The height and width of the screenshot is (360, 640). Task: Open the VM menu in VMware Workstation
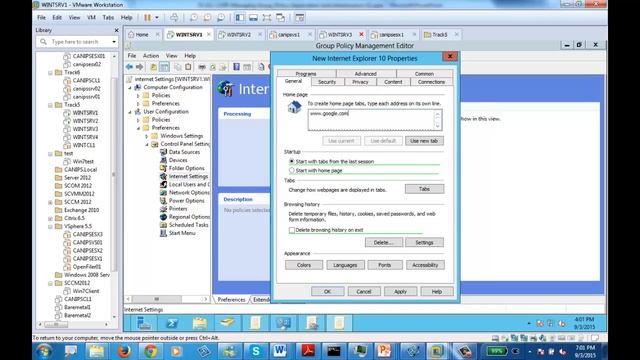[91, 18]
